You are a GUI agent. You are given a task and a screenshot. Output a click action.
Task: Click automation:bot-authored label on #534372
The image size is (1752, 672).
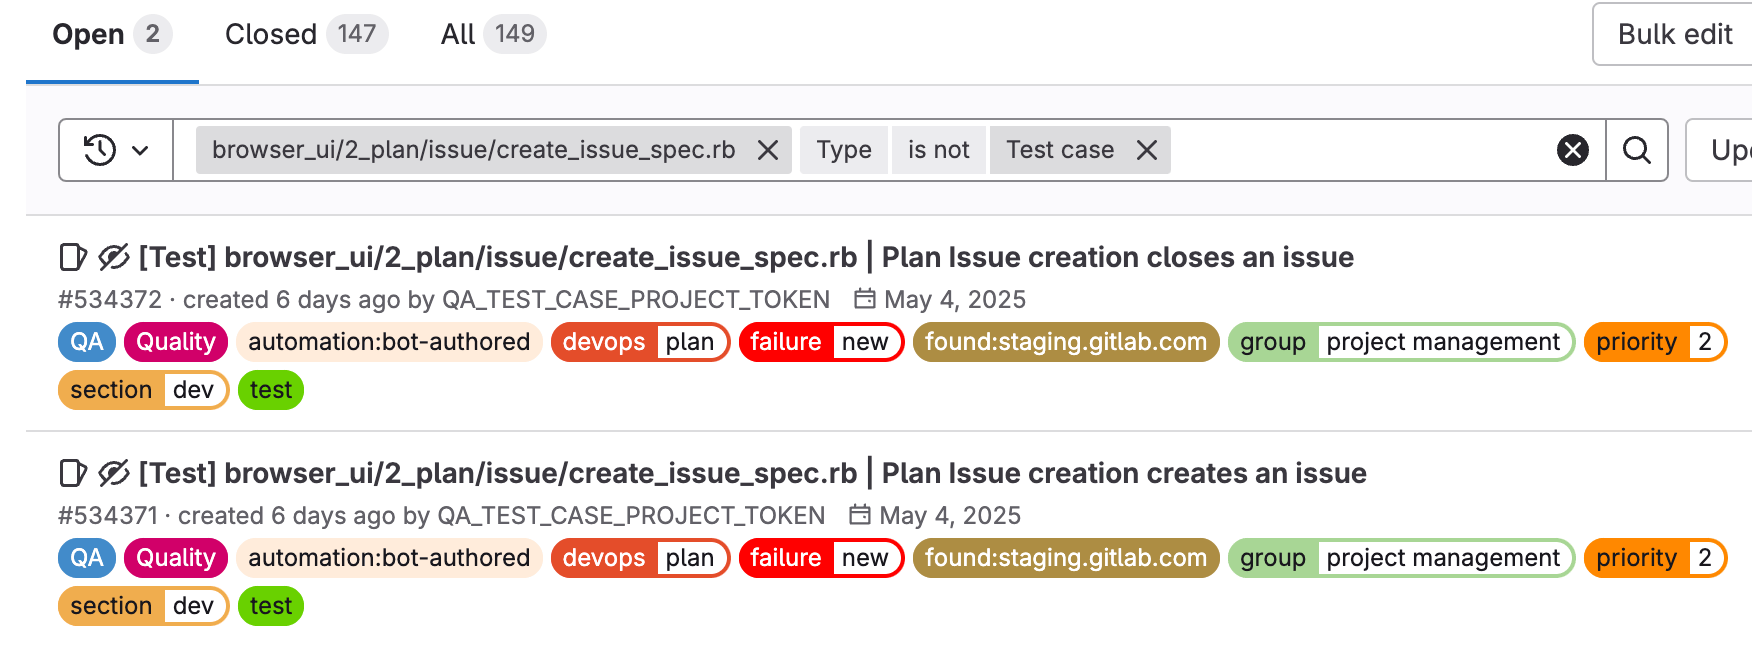coord(389,342)
